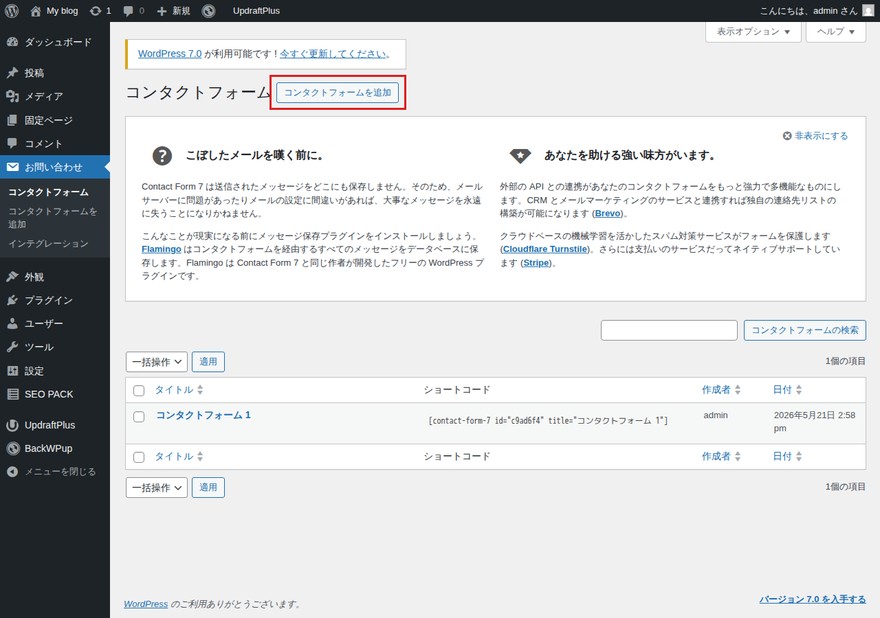This screenshot has height=618, width=880.
Task: Toggle select-all checkbox in table header
Action: (x=139, y=390)
